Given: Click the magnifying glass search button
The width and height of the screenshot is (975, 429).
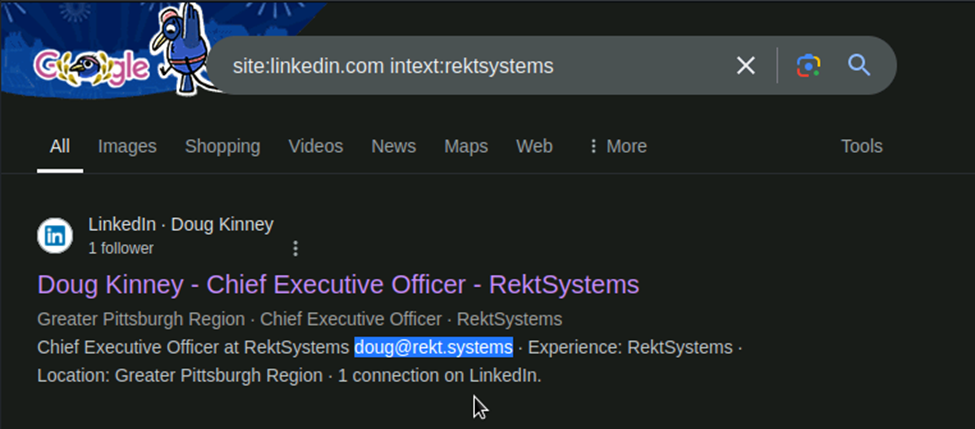Looking at the screenshot, I should 859,65.
